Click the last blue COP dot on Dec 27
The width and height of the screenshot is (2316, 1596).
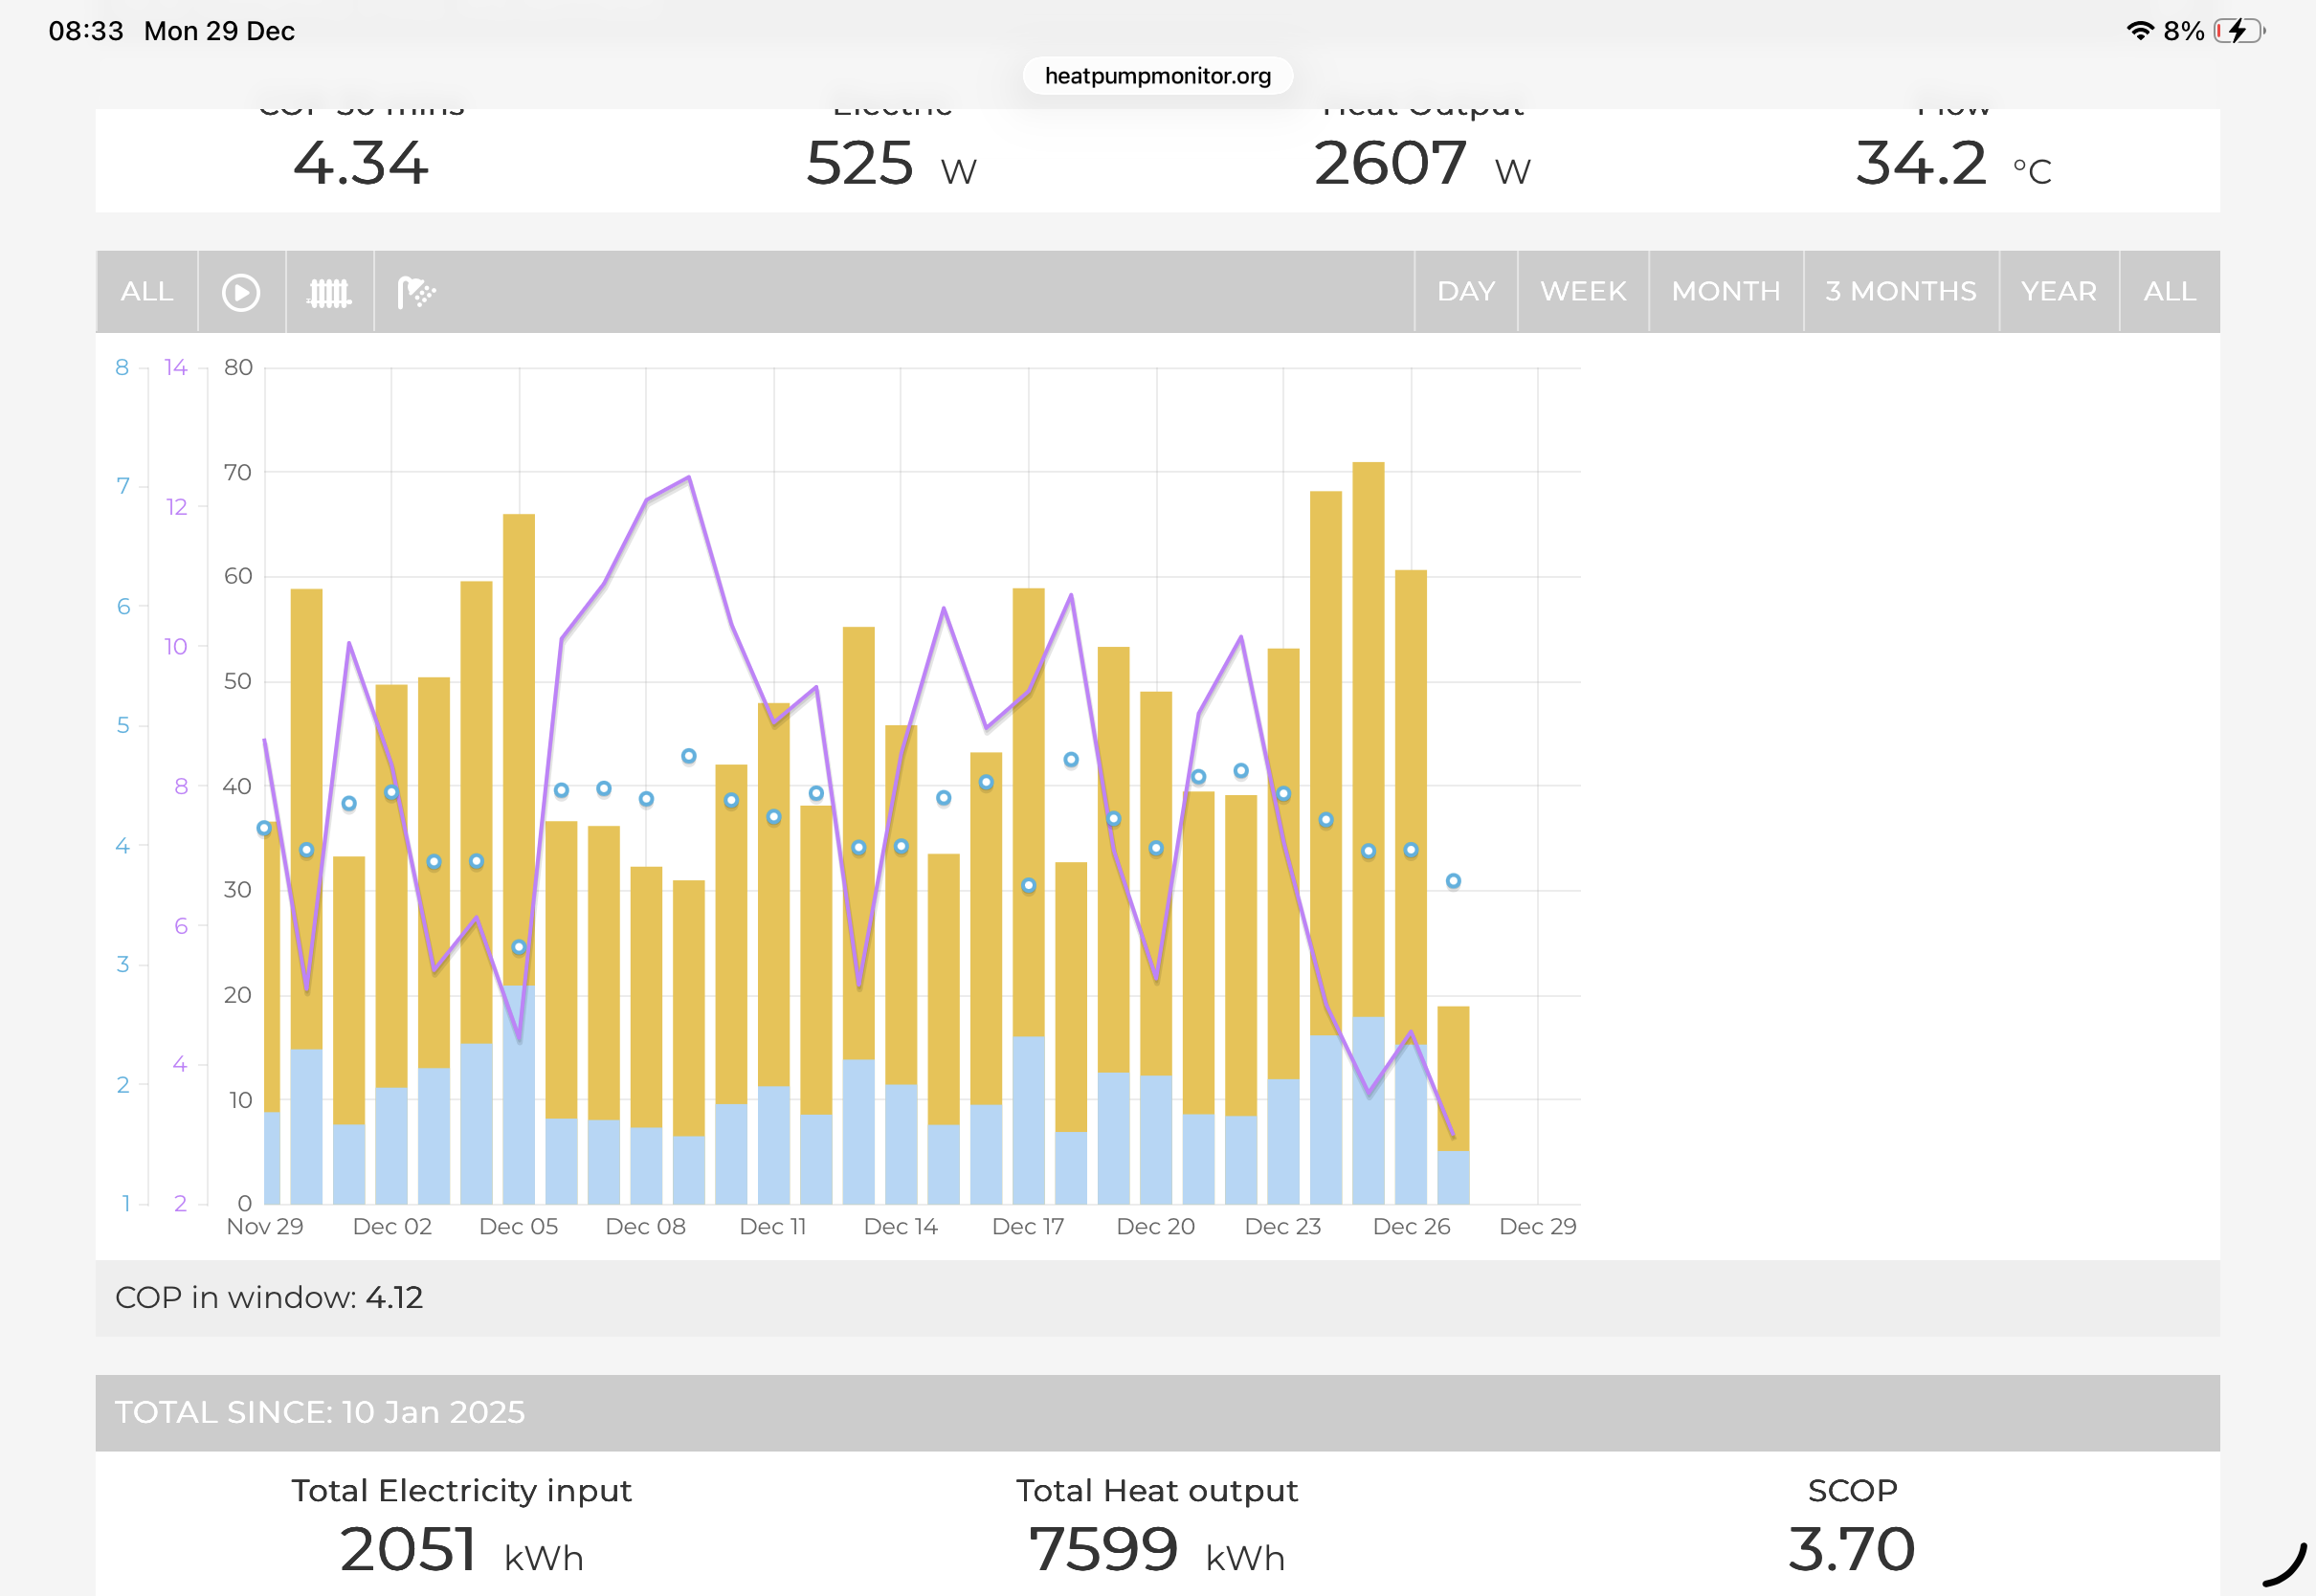tap(1453, 881)
